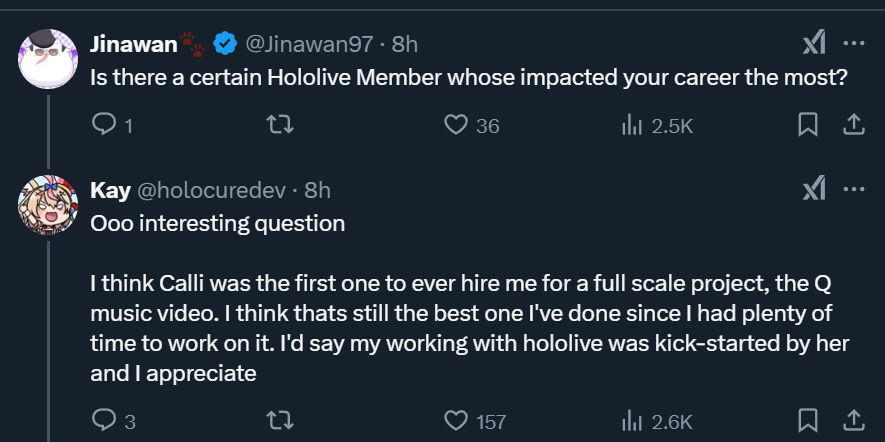Bookmark Jinawan's tweet

pyautogui.click(x=809, y=125)
